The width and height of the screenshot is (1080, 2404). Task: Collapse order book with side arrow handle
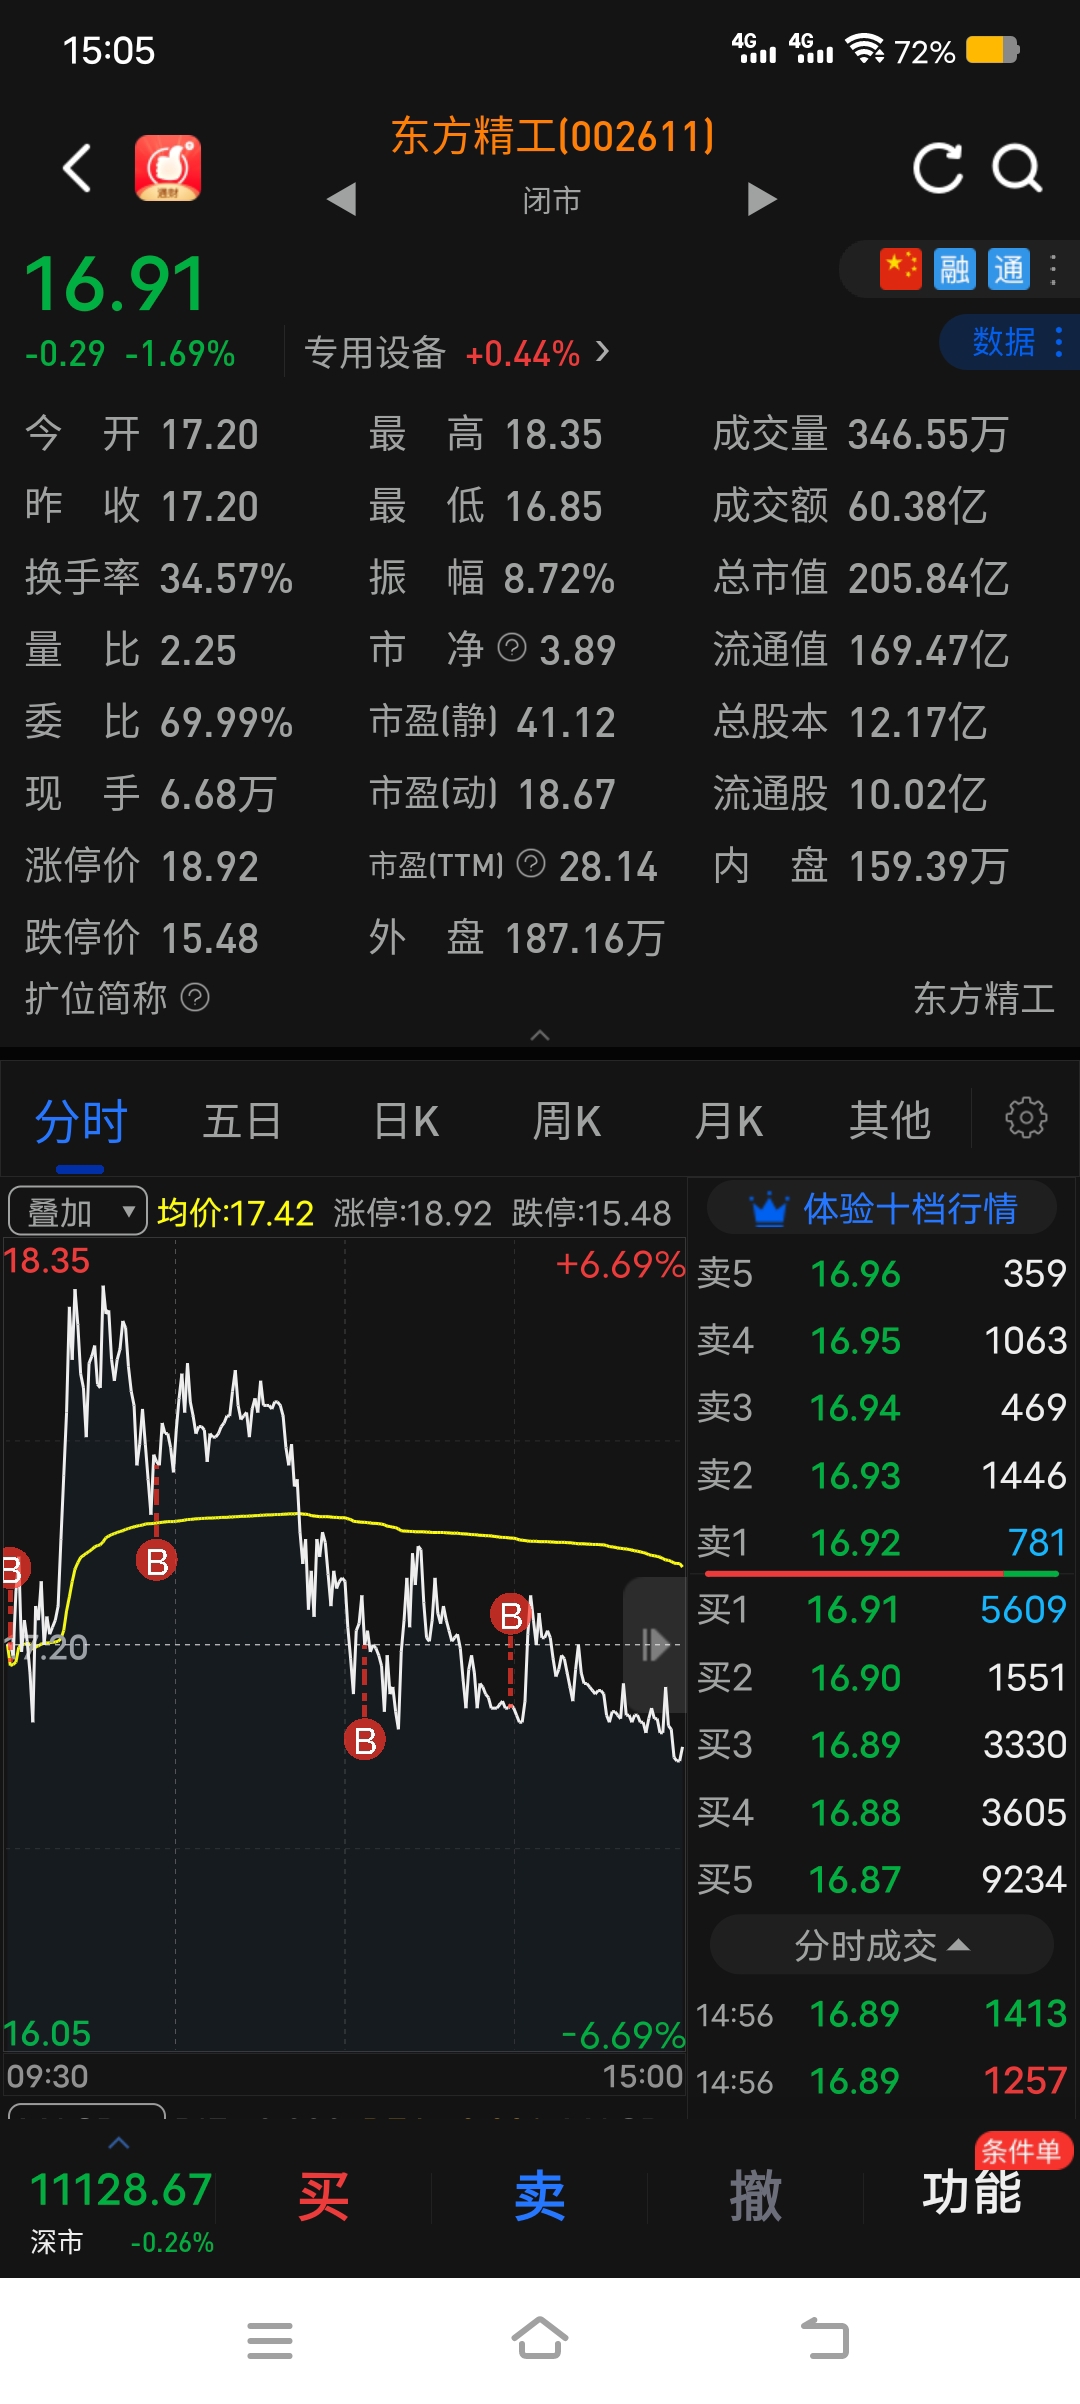click(x=655, y=1644)
